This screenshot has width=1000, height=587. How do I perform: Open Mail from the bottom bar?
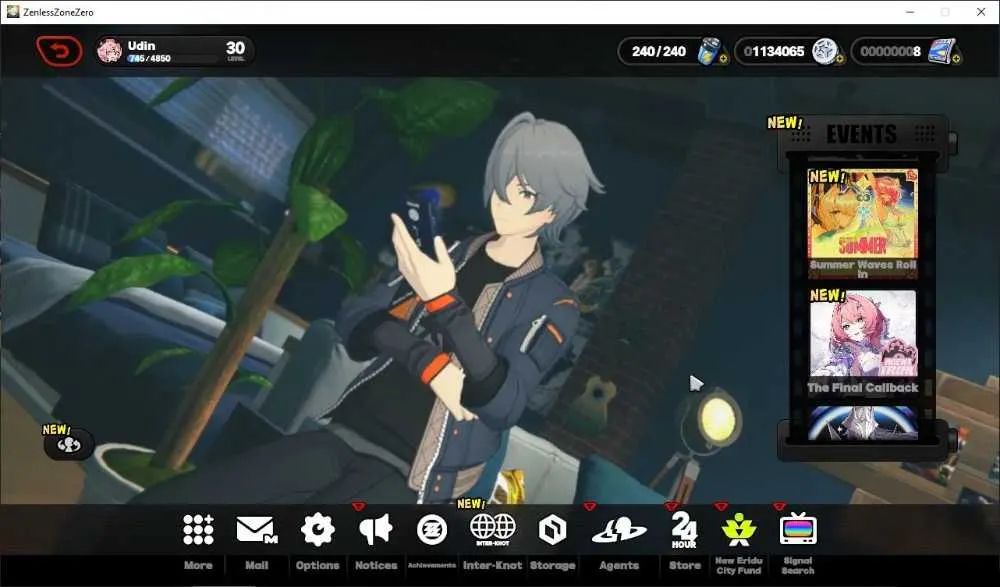point(256,530)
